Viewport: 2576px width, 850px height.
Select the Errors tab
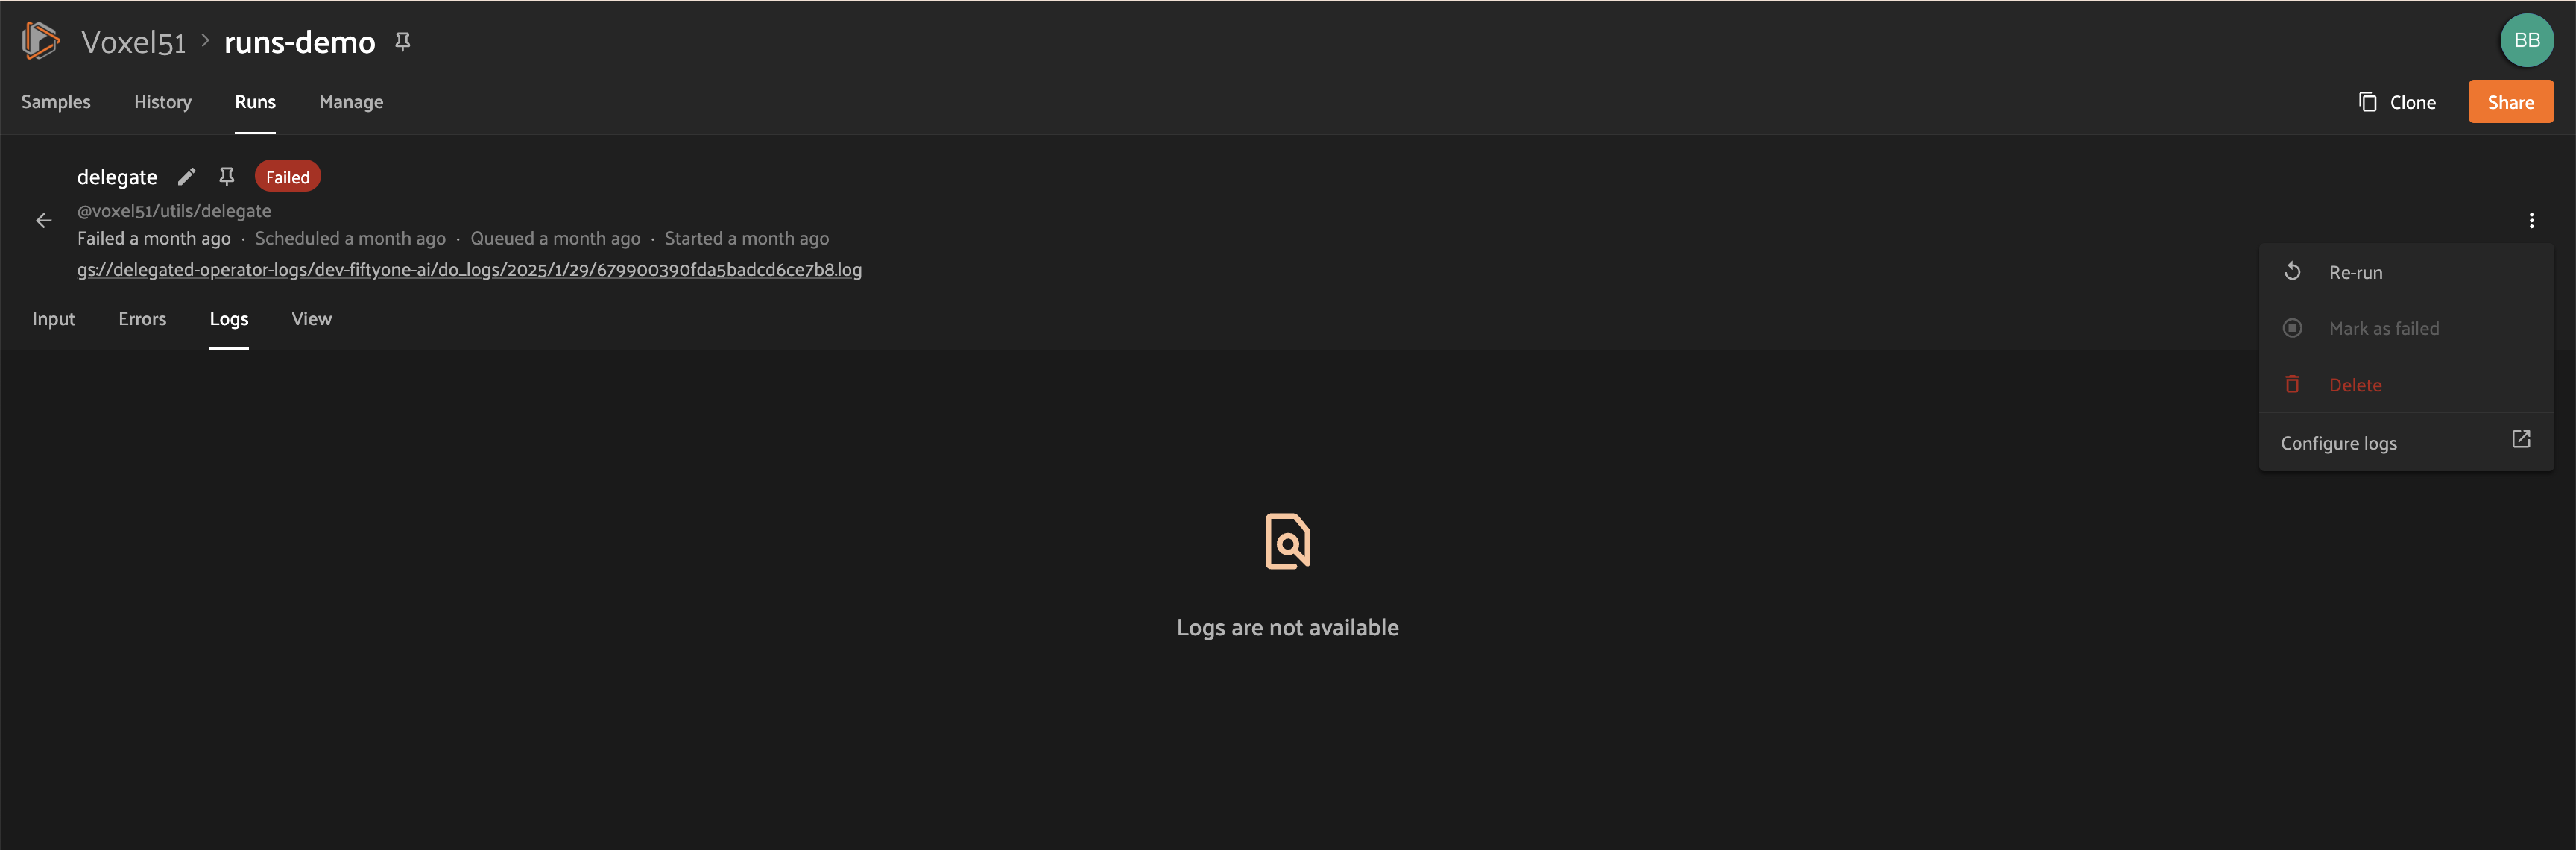(142, 319)
